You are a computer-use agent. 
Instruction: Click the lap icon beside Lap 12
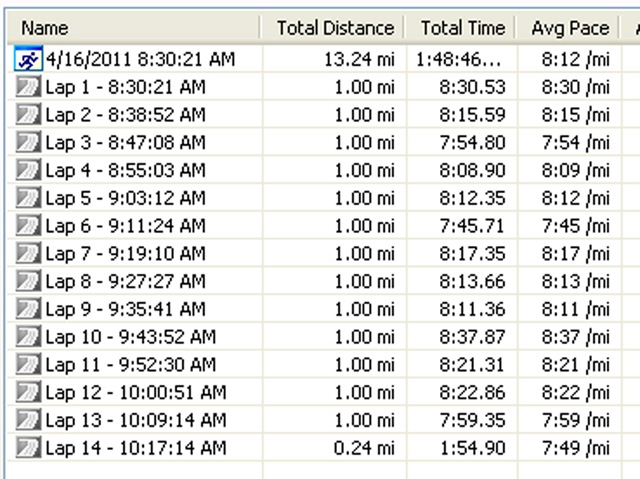(x=28, y=392)
